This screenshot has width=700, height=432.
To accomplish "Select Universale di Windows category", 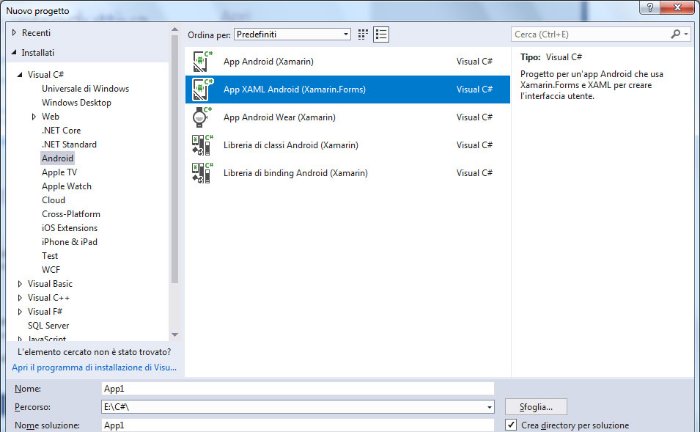I will [85, 88].
